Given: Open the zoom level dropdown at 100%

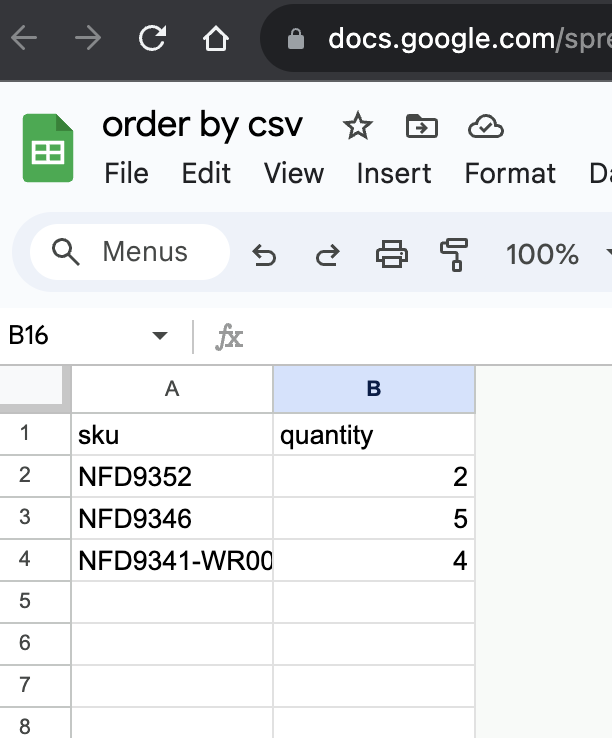Looking at the screenshot, I should pyautogui.click(x=555, y=255).
